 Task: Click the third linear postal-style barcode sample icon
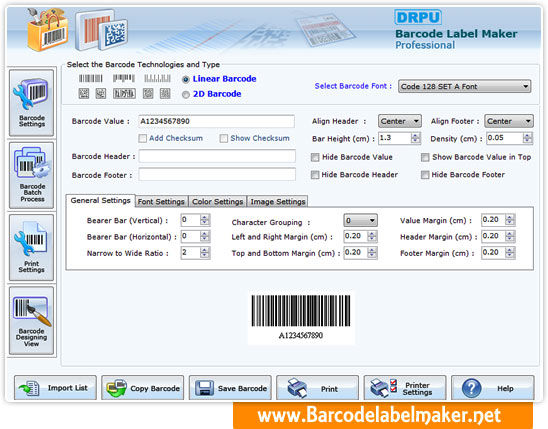coord(157,78)
